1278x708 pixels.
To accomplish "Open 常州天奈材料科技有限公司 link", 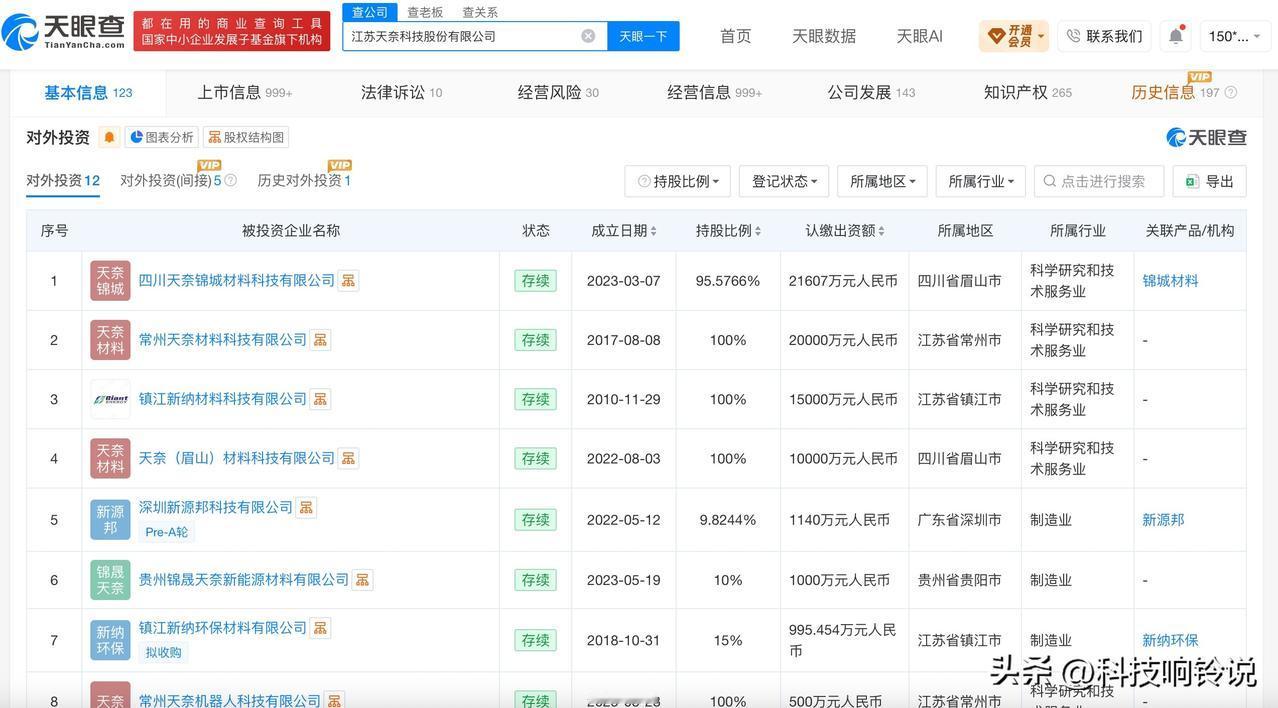I will [x=222, y=340].
